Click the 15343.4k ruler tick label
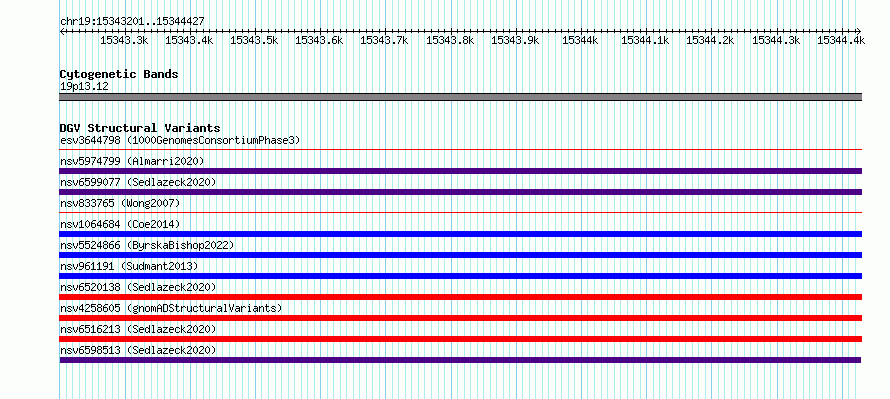The height and width of the screenshot is (399, 890). [x=189, y=40]
